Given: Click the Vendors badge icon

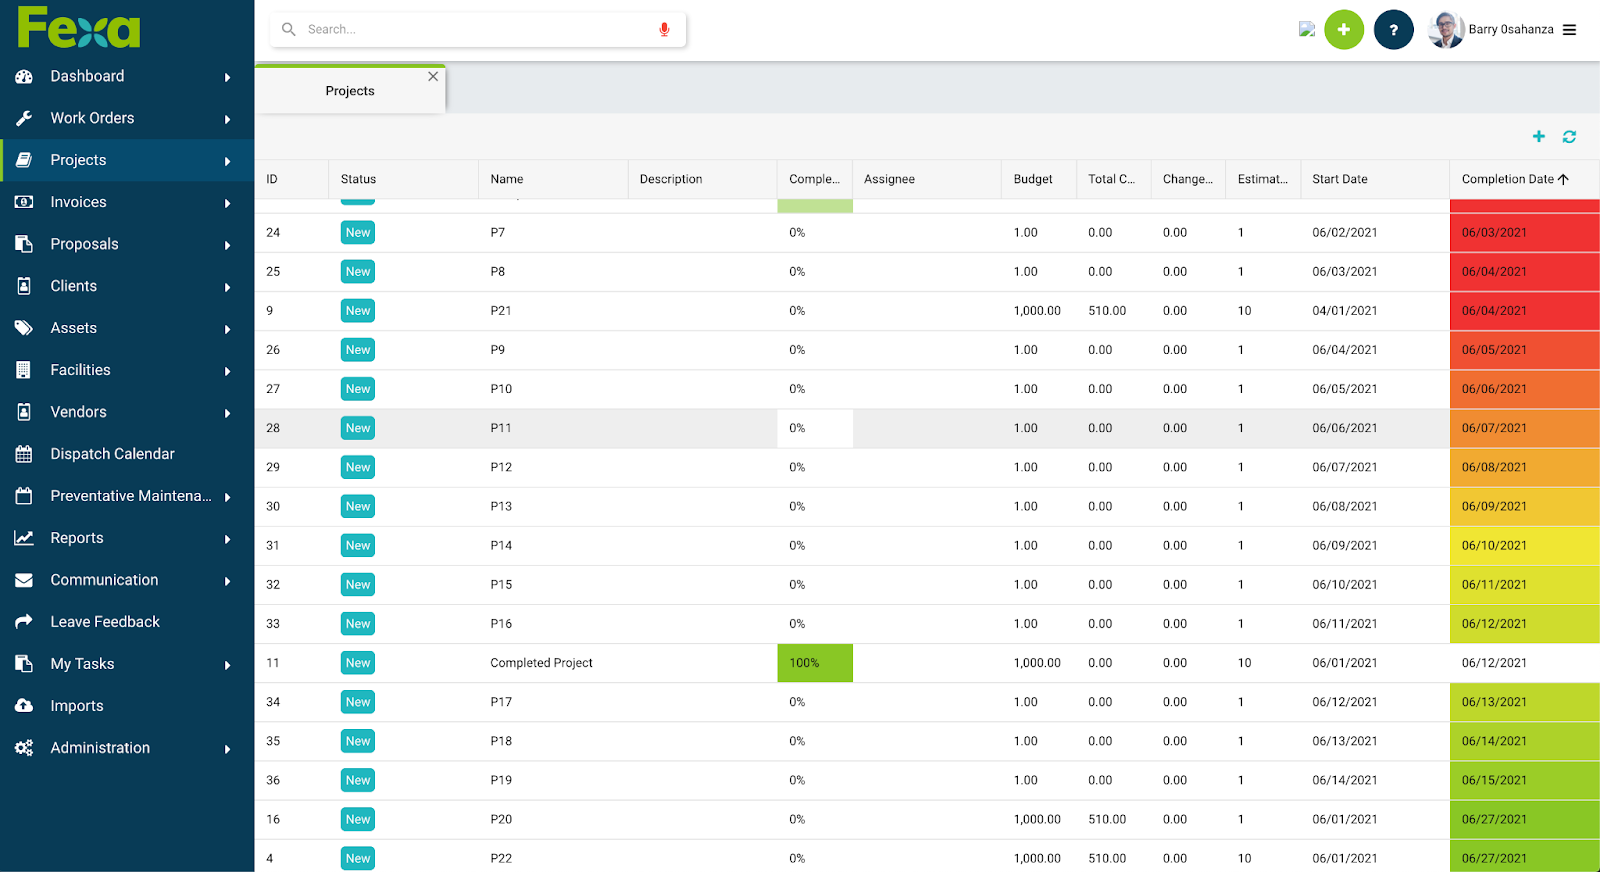Looking at the screenshot, I should (x=24, y=412).
